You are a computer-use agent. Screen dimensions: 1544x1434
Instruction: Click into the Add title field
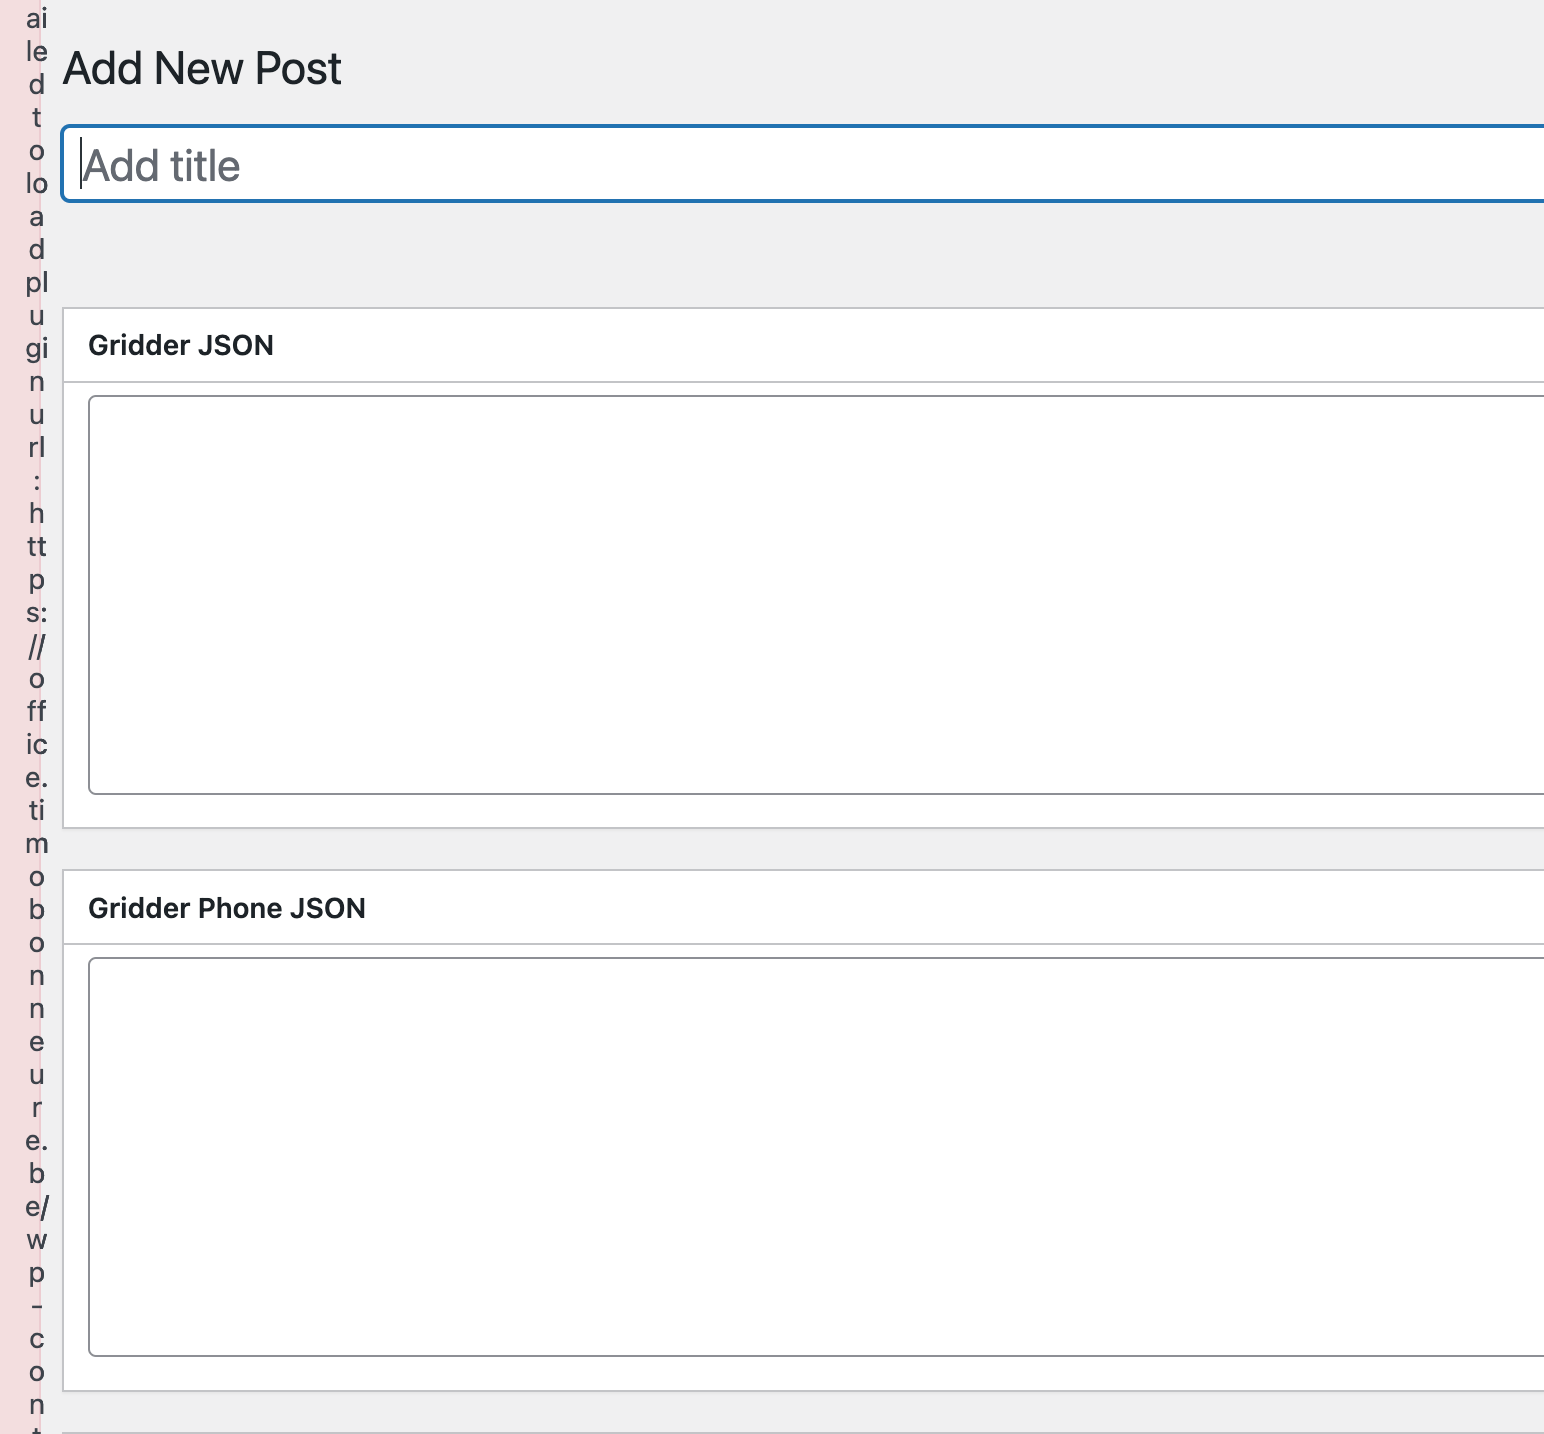[800, 165]
